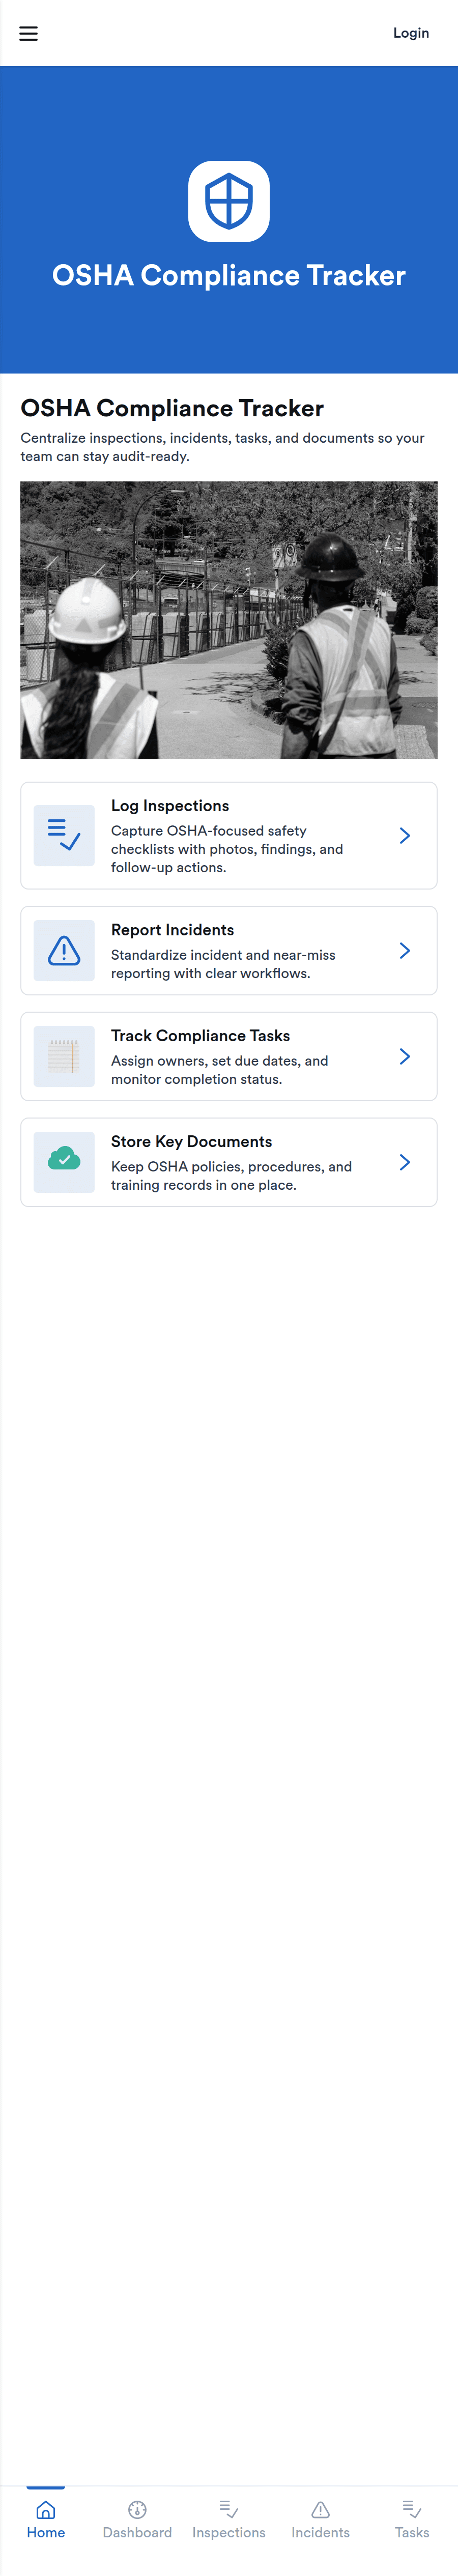Click the Report Incidents warning triangle icon
The image size is (458, 2576).
pyautogui.click(x=64, y=950)
